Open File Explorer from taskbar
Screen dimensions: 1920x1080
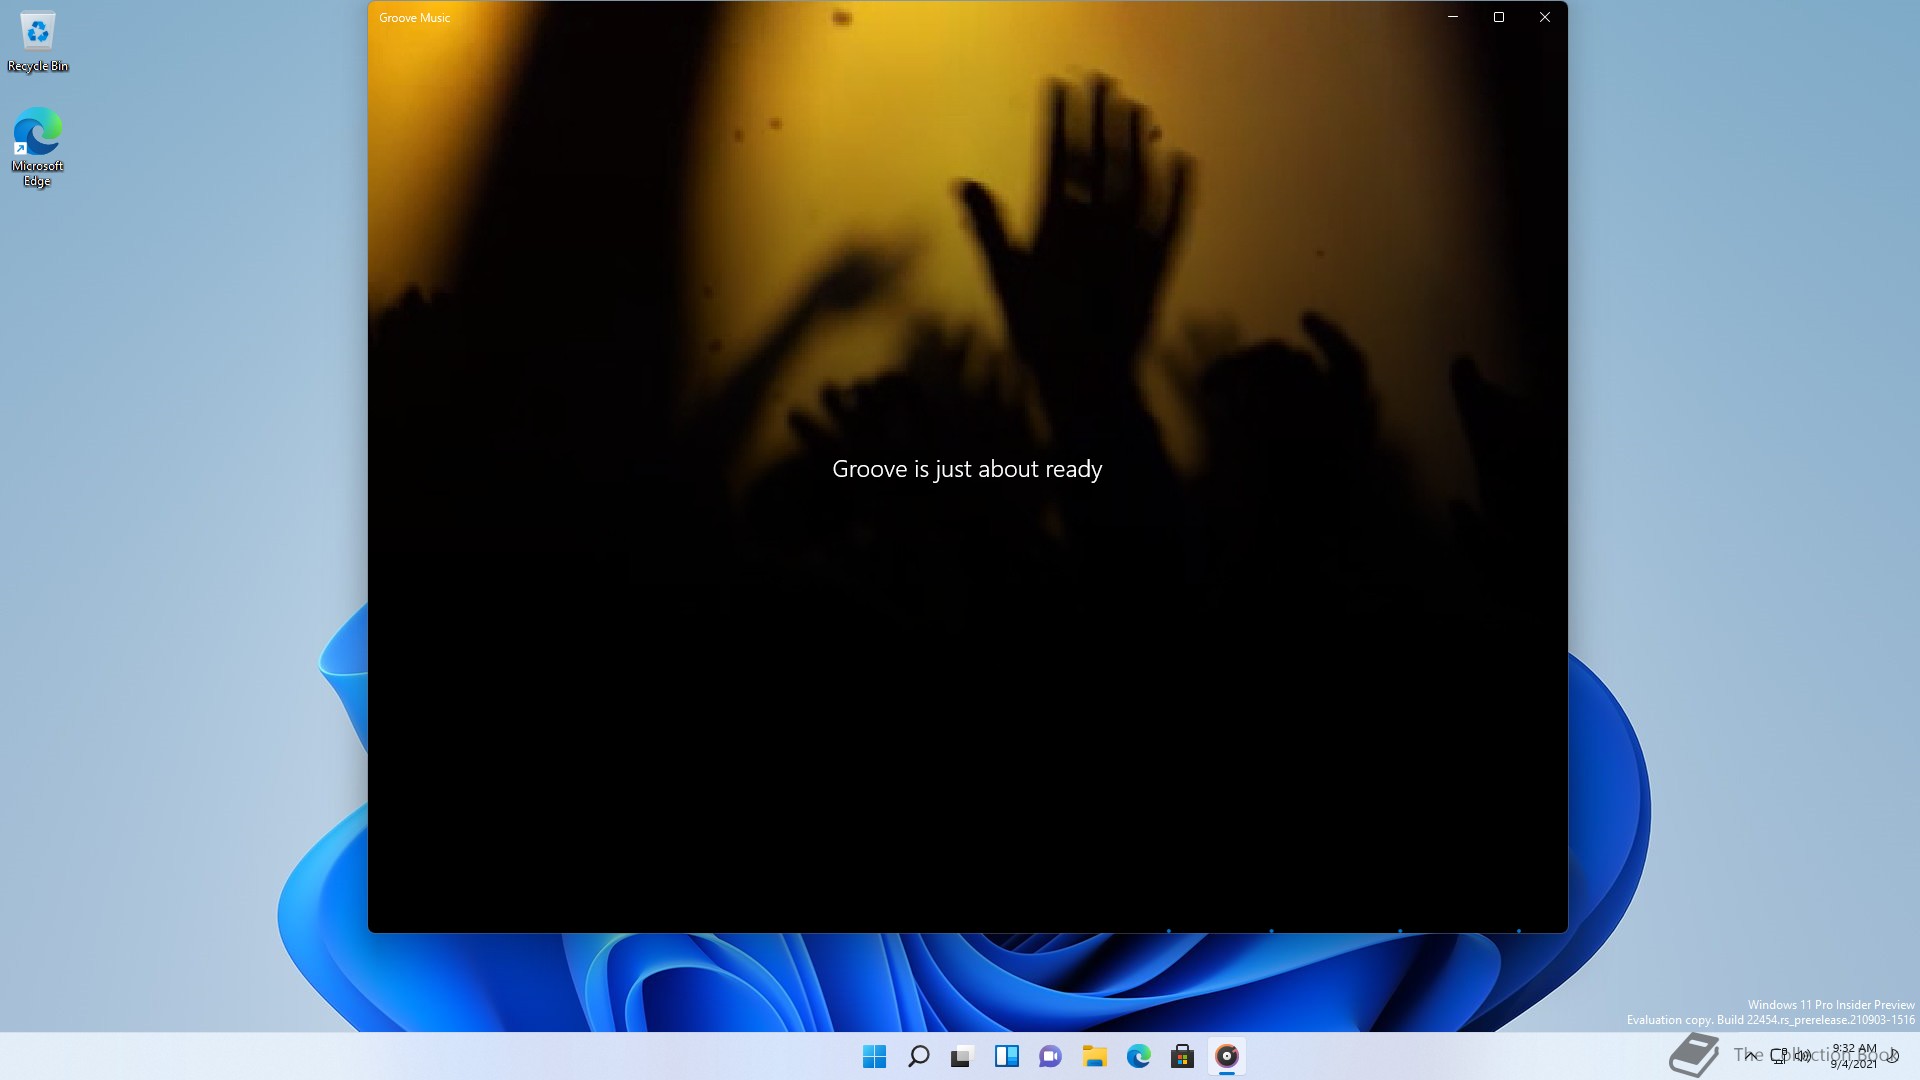[1094, 1056]
